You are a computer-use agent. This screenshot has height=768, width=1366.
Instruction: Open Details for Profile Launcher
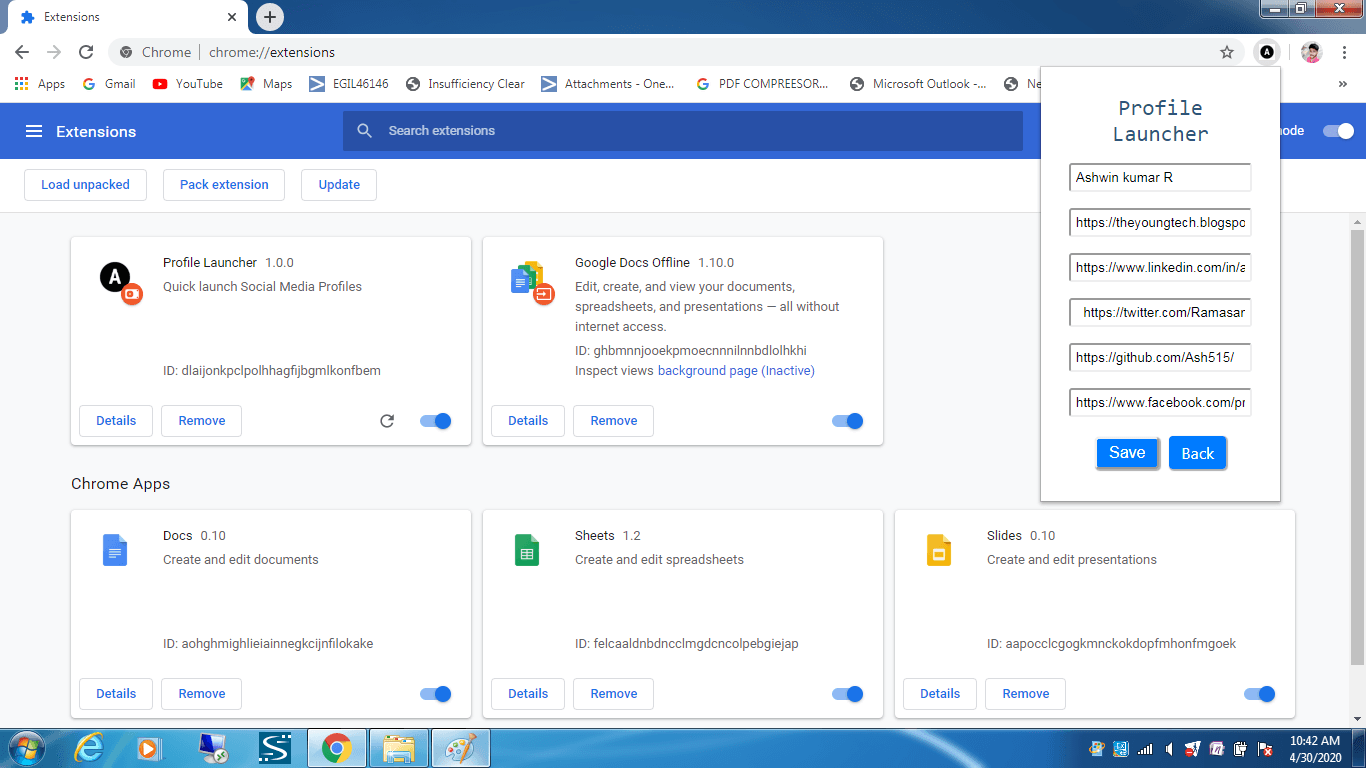[116, 421]
